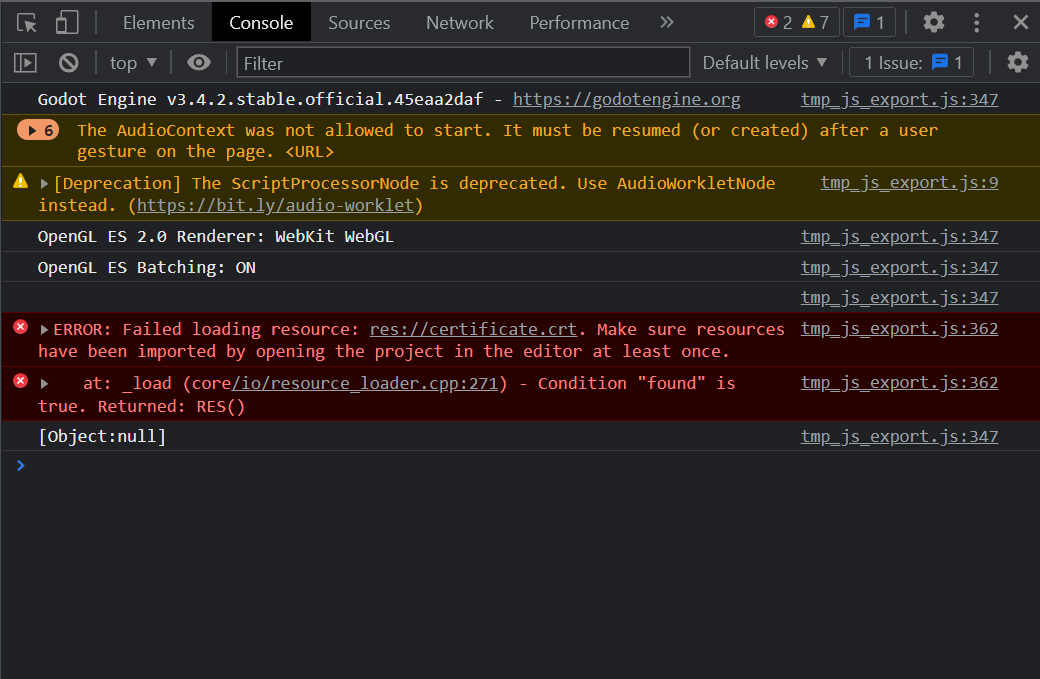This screenshot has width=1040, height=679.
Task: Toggle the console sidebar panel
Action: pyautogui.click(x=25, y=62)
